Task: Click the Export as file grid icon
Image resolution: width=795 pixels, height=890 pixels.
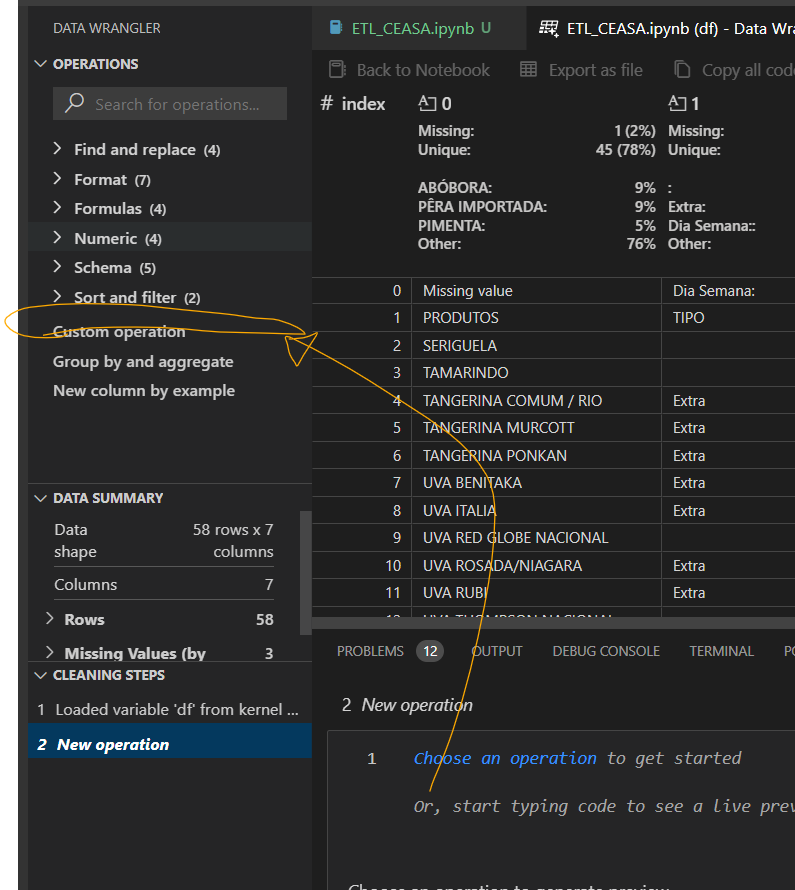Action: [x=527, y=69]
